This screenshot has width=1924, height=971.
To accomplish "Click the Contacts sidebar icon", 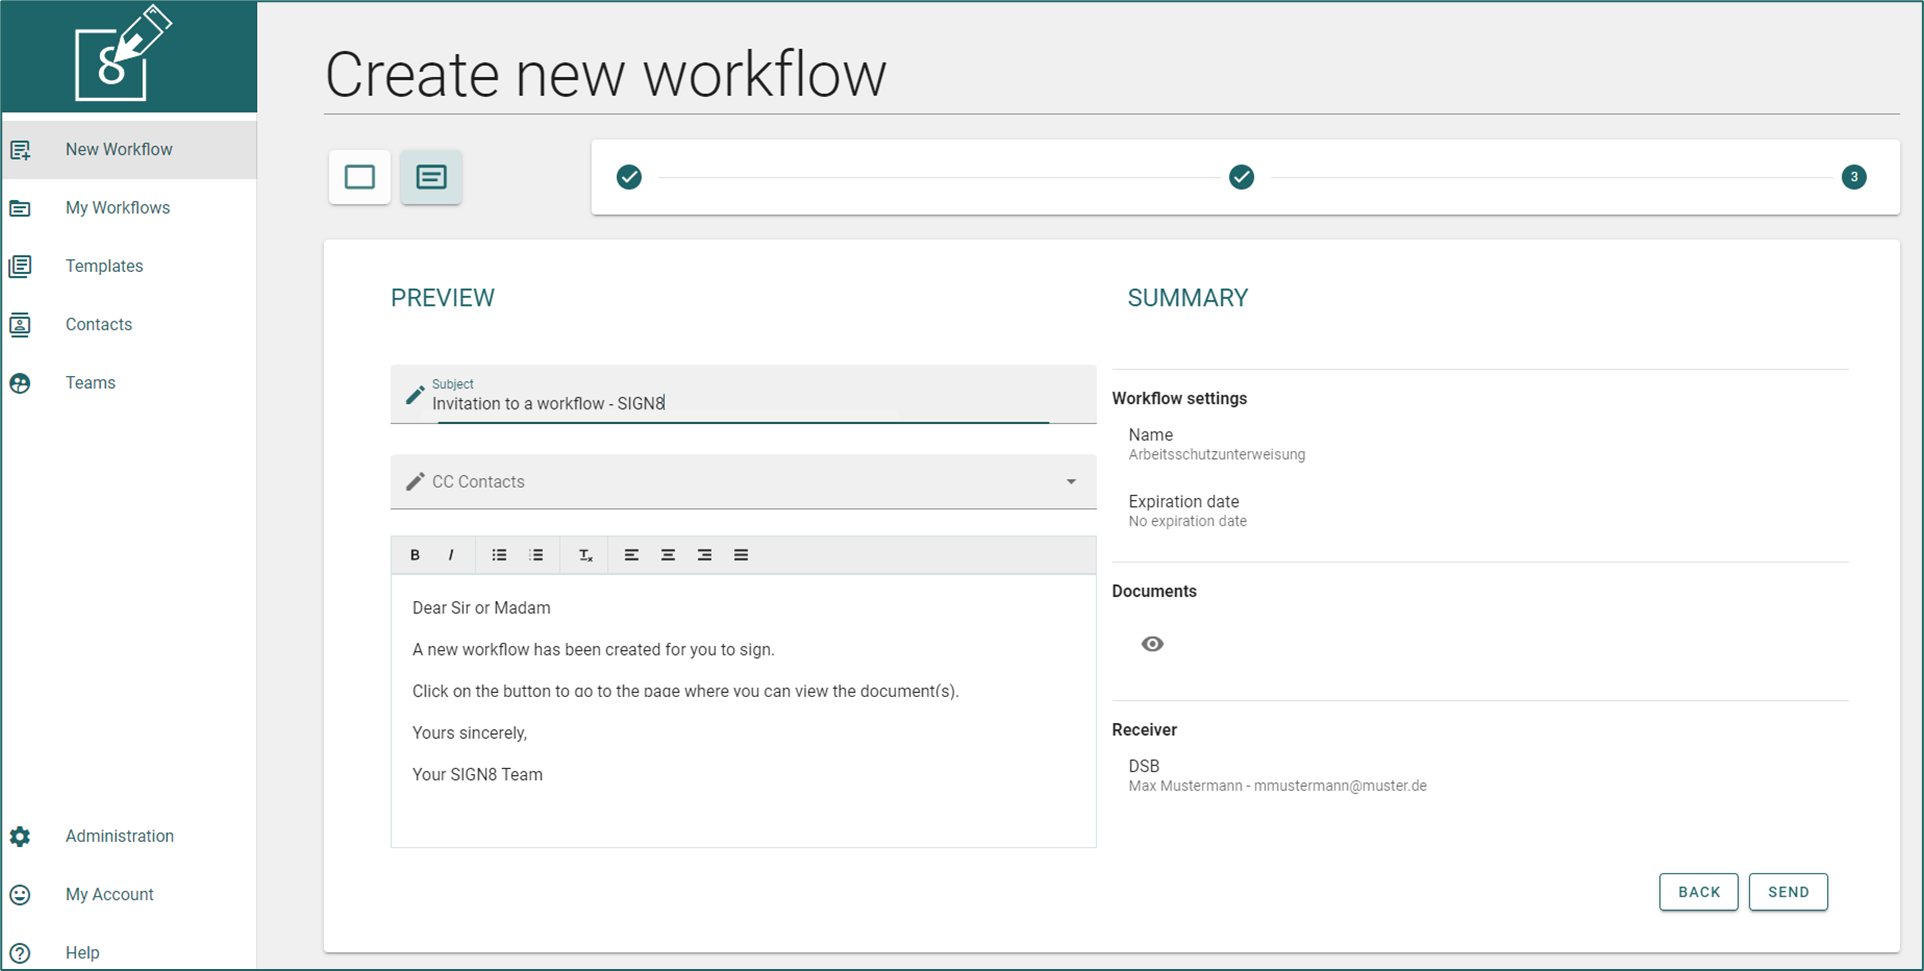I will coord(20,325).
